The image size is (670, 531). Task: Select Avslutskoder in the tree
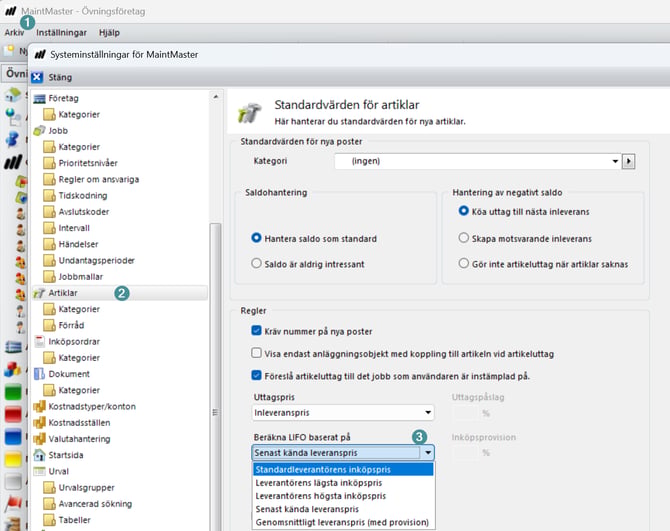point(84,212)
